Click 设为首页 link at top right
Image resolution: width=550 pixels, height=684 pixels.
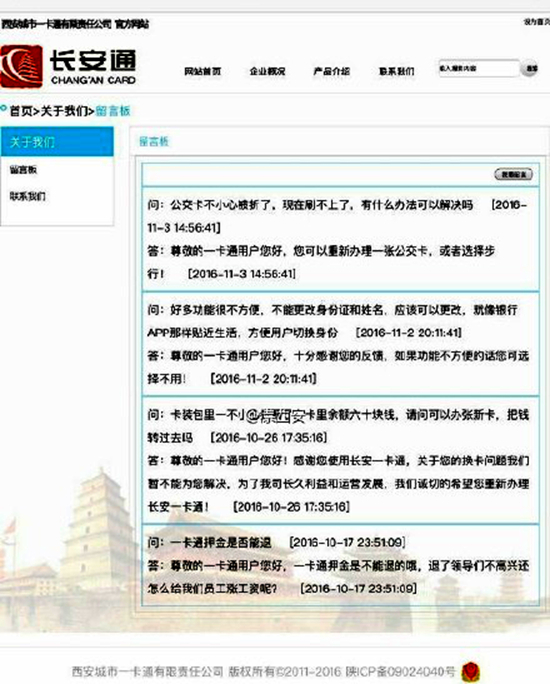536,22
